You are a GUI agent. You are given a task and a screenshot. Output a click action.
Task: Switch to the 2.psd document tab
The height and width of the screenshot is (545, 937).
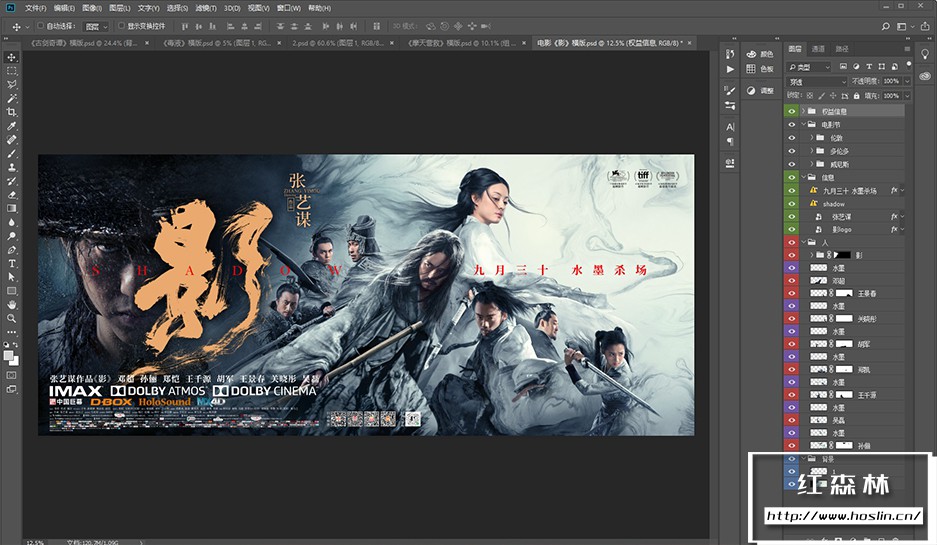pyautogui.click(x=338, y=43)
